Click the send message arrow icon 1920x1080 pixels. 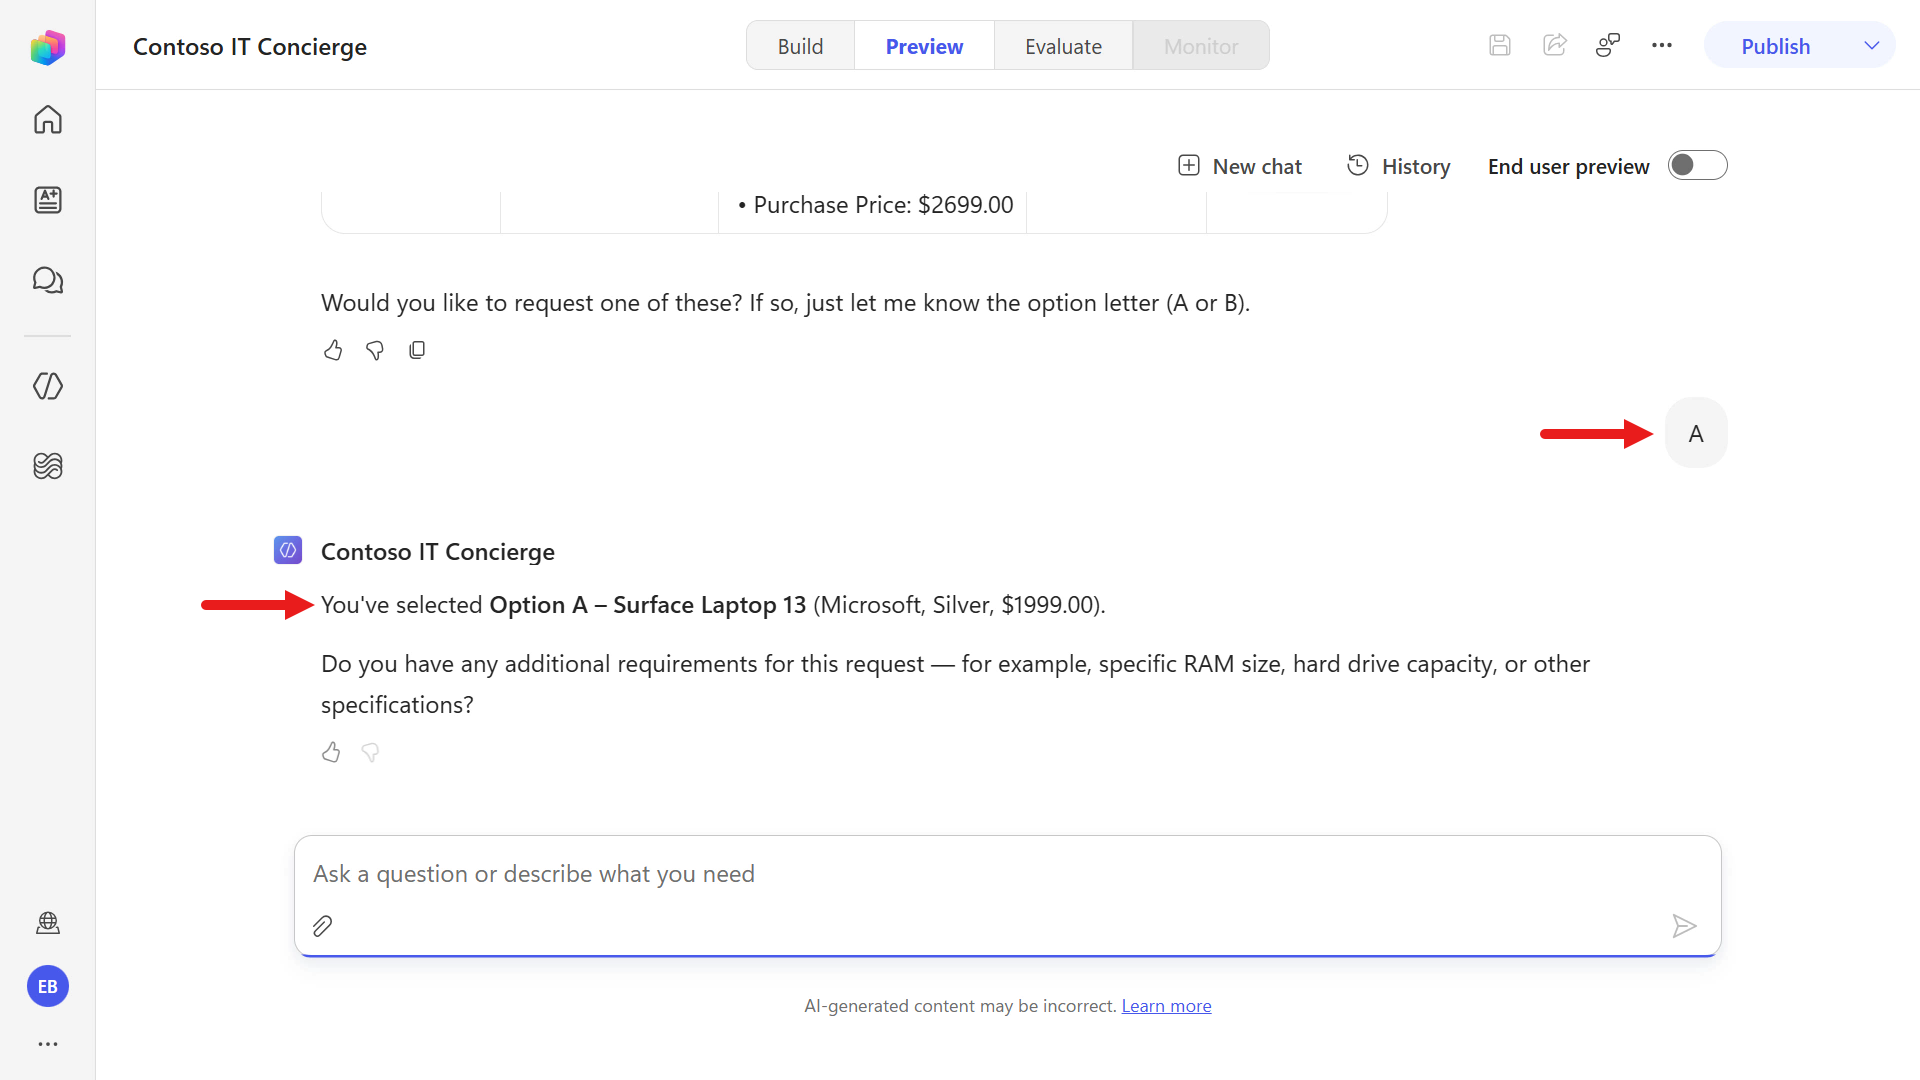coord(1684,926)
